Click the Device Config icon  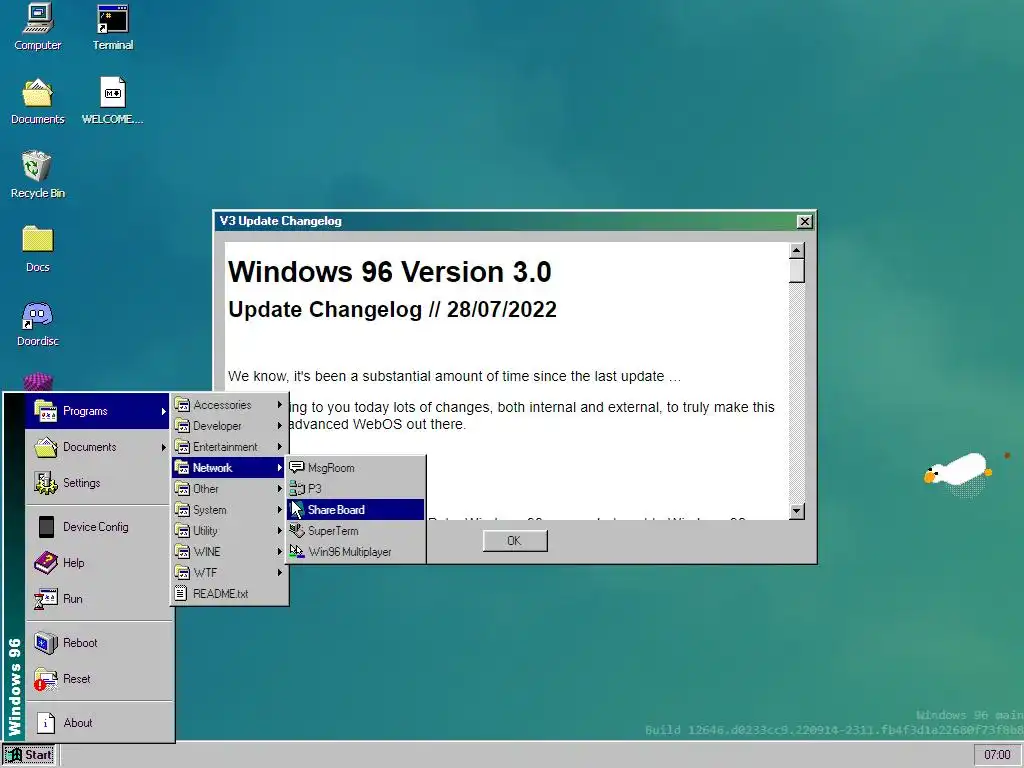pyautogui.click(x=46, y=527)
